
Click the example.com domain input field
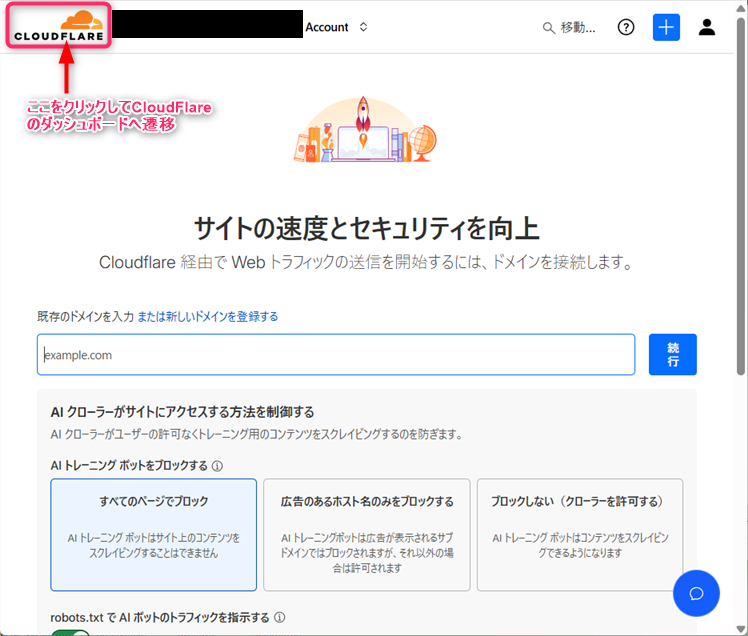[x=336, y=355]
